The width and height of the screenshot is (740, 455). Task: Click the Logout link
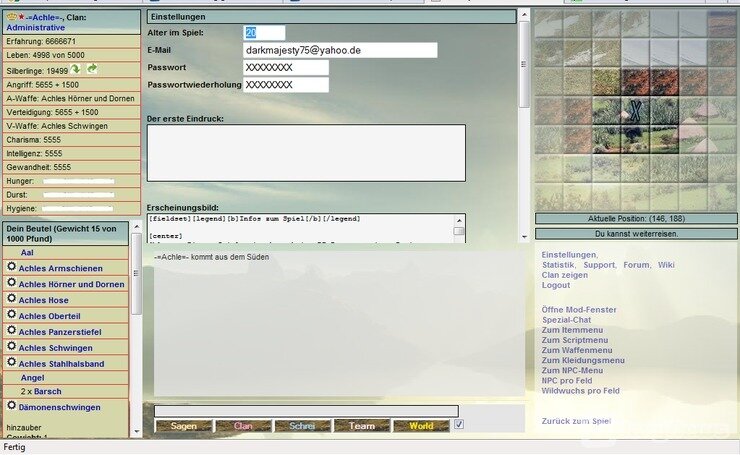[556, 286]
